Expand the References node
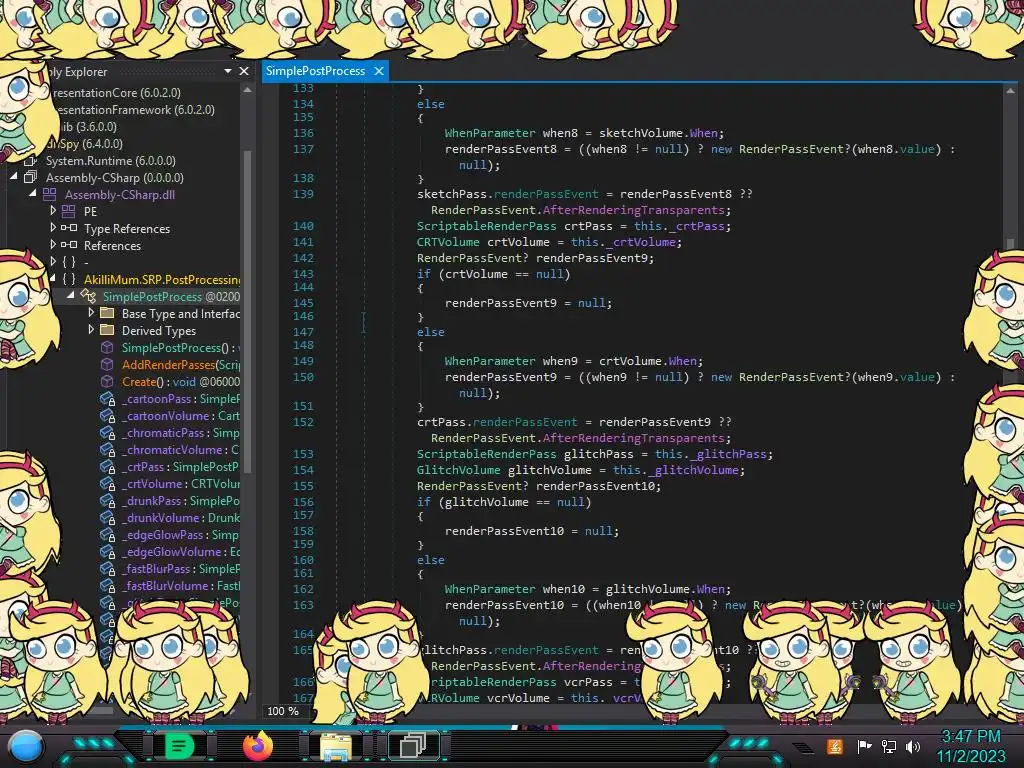Viewport: 1024px width, 768px height. point(53,245)
